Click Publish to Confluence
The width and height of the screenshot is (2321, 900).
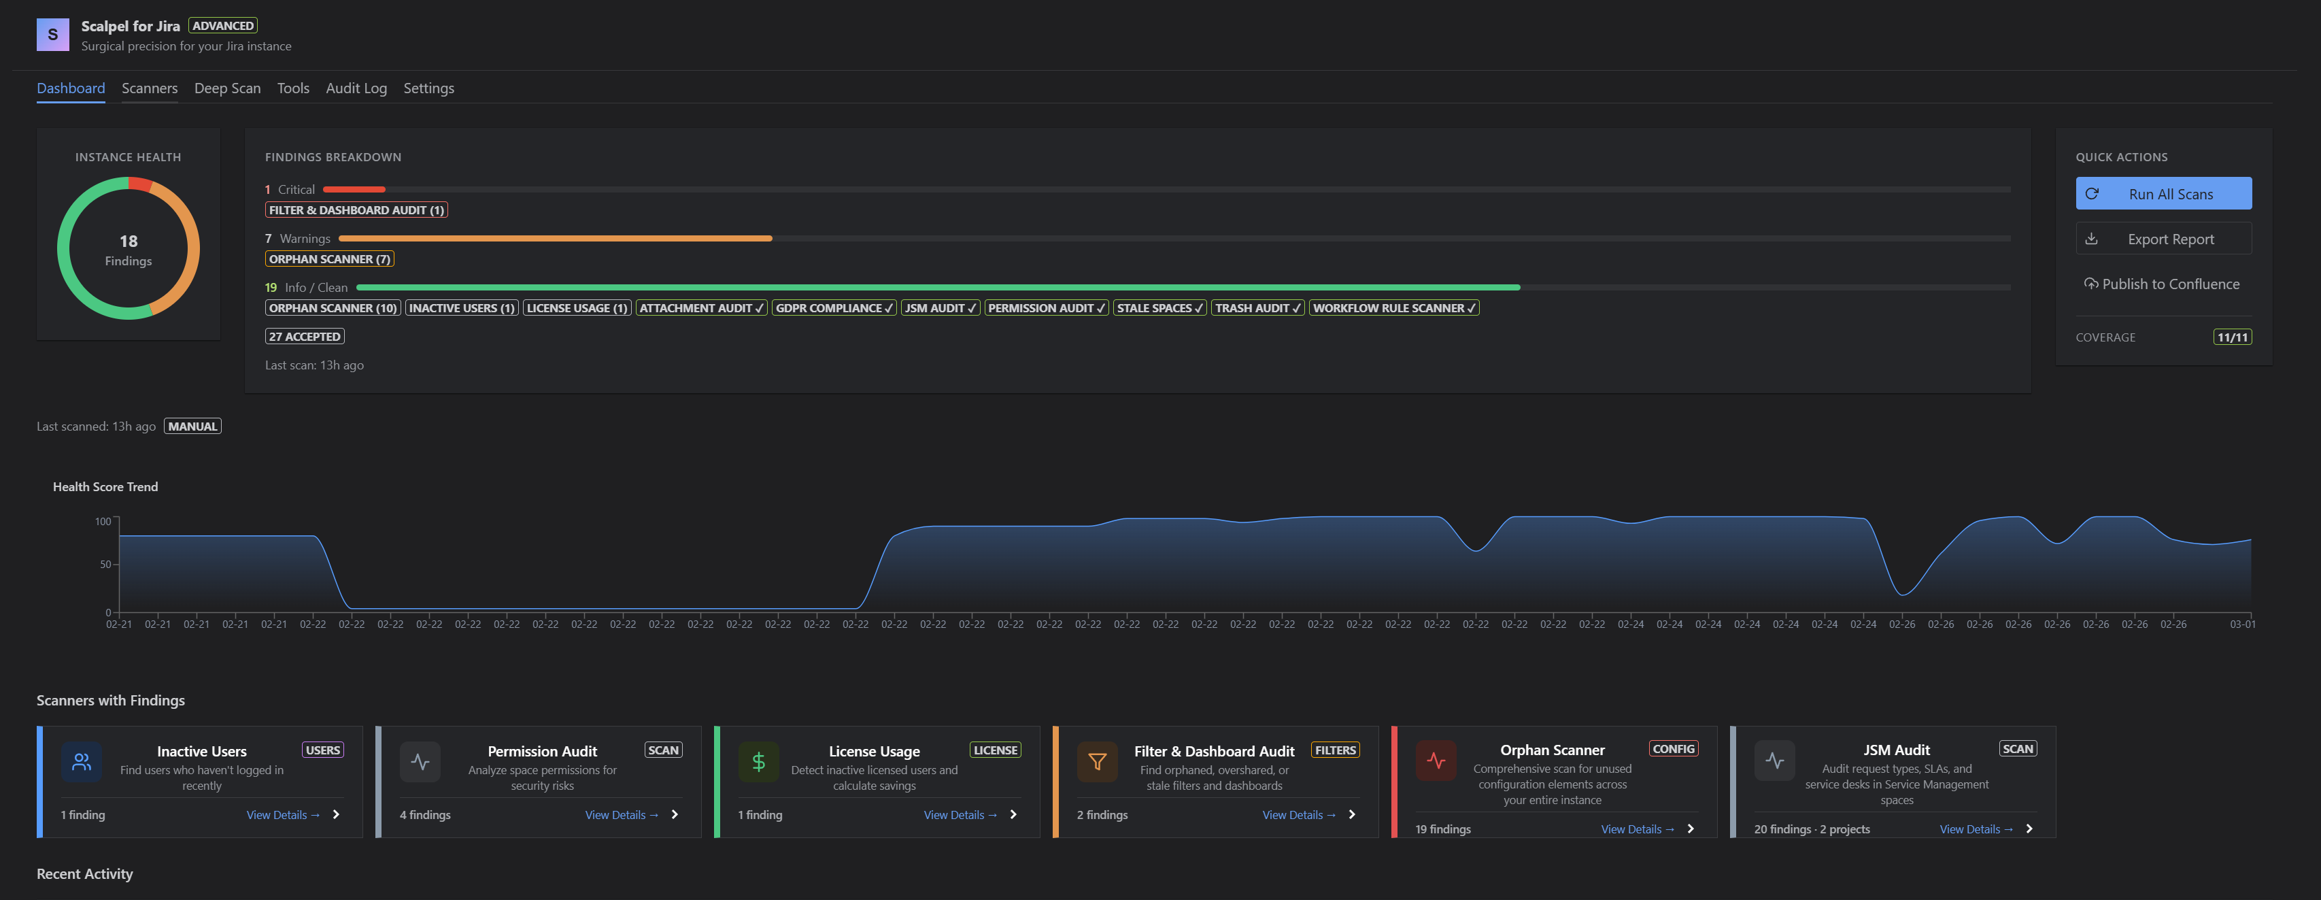(2164, 284)
